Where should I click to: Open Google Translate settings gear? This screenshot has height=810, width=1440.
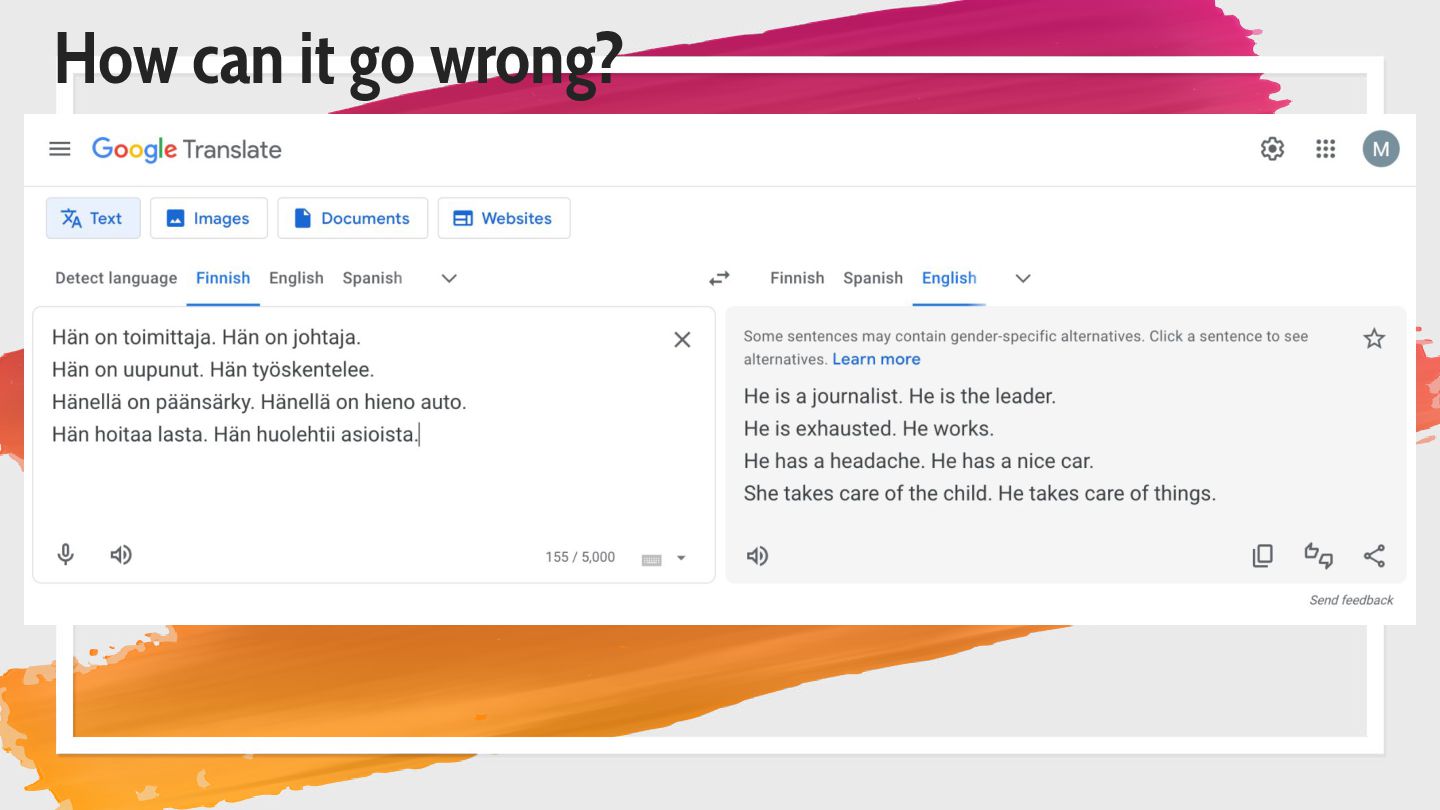pyautogui.click(x=1272, y=149)
